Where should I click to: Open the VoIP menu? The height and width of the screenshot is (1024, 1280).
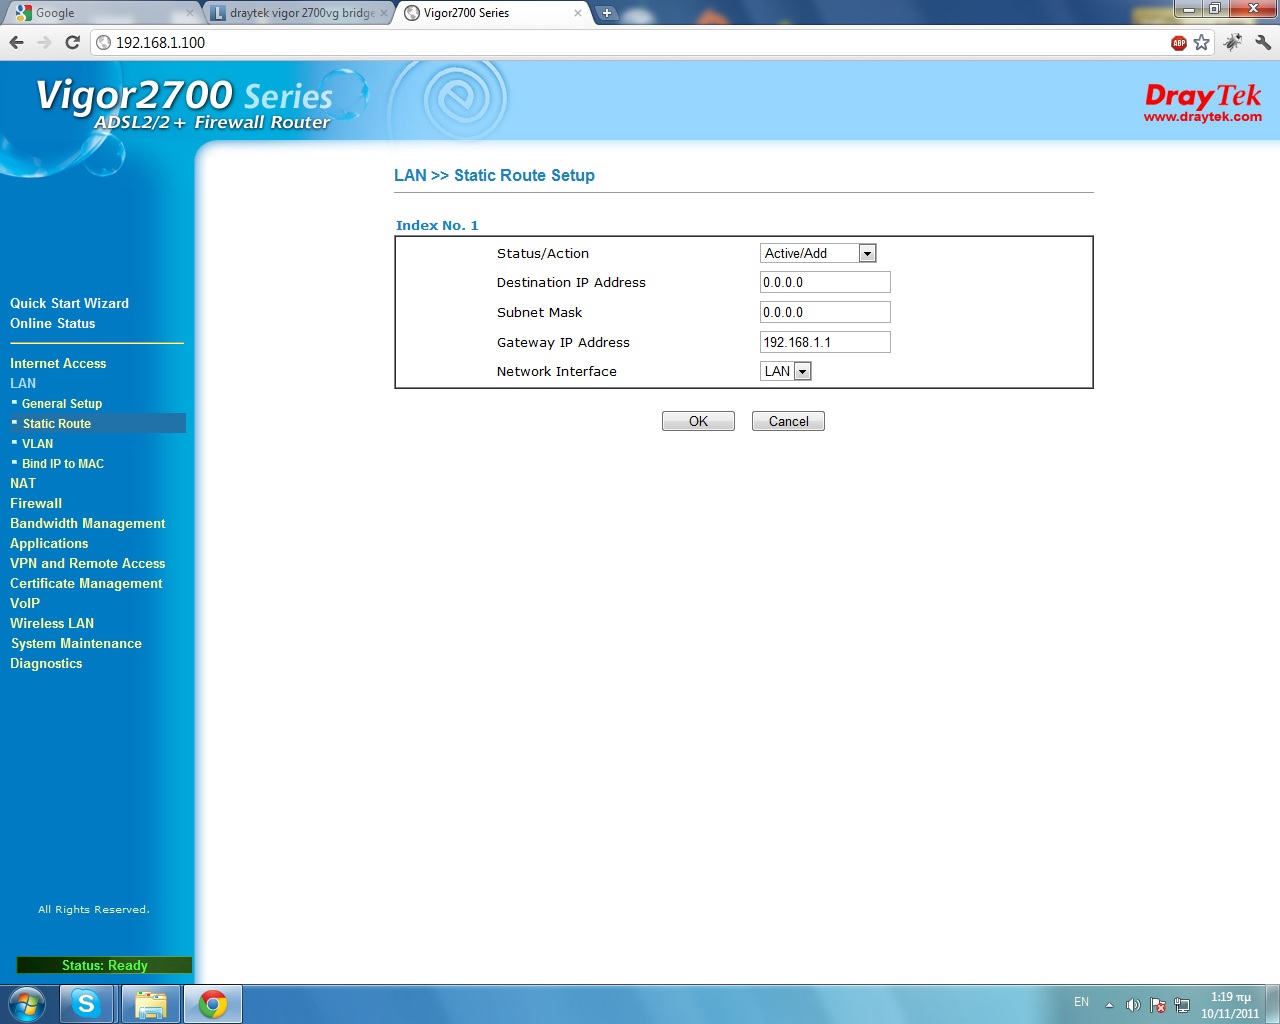tap(25, 603)
